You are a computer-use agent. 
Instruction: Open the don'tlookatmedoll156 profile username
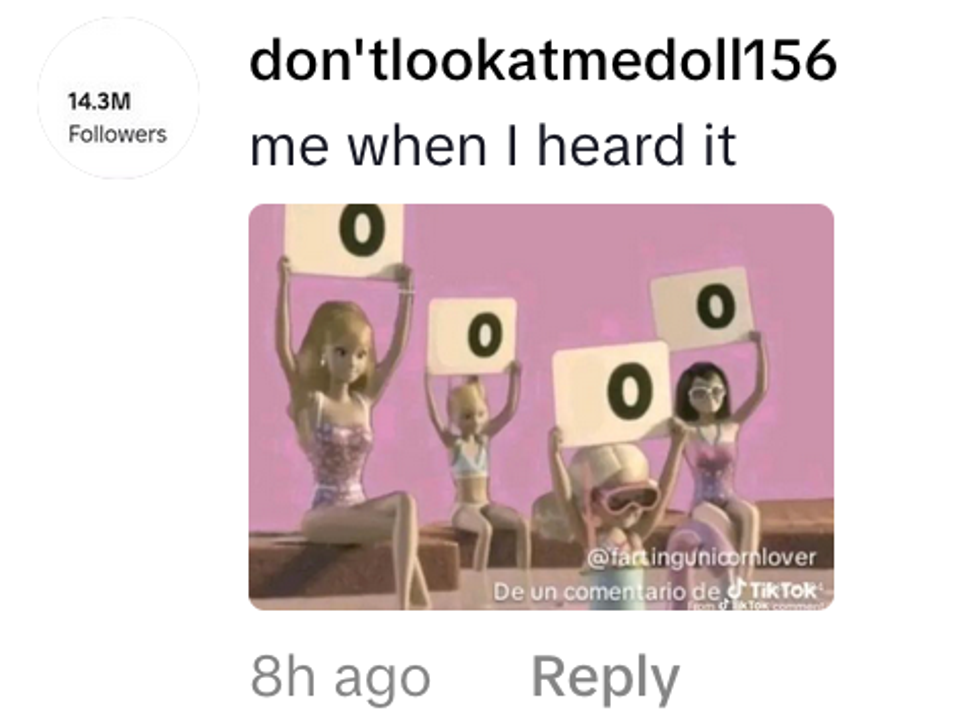[542, 61]
